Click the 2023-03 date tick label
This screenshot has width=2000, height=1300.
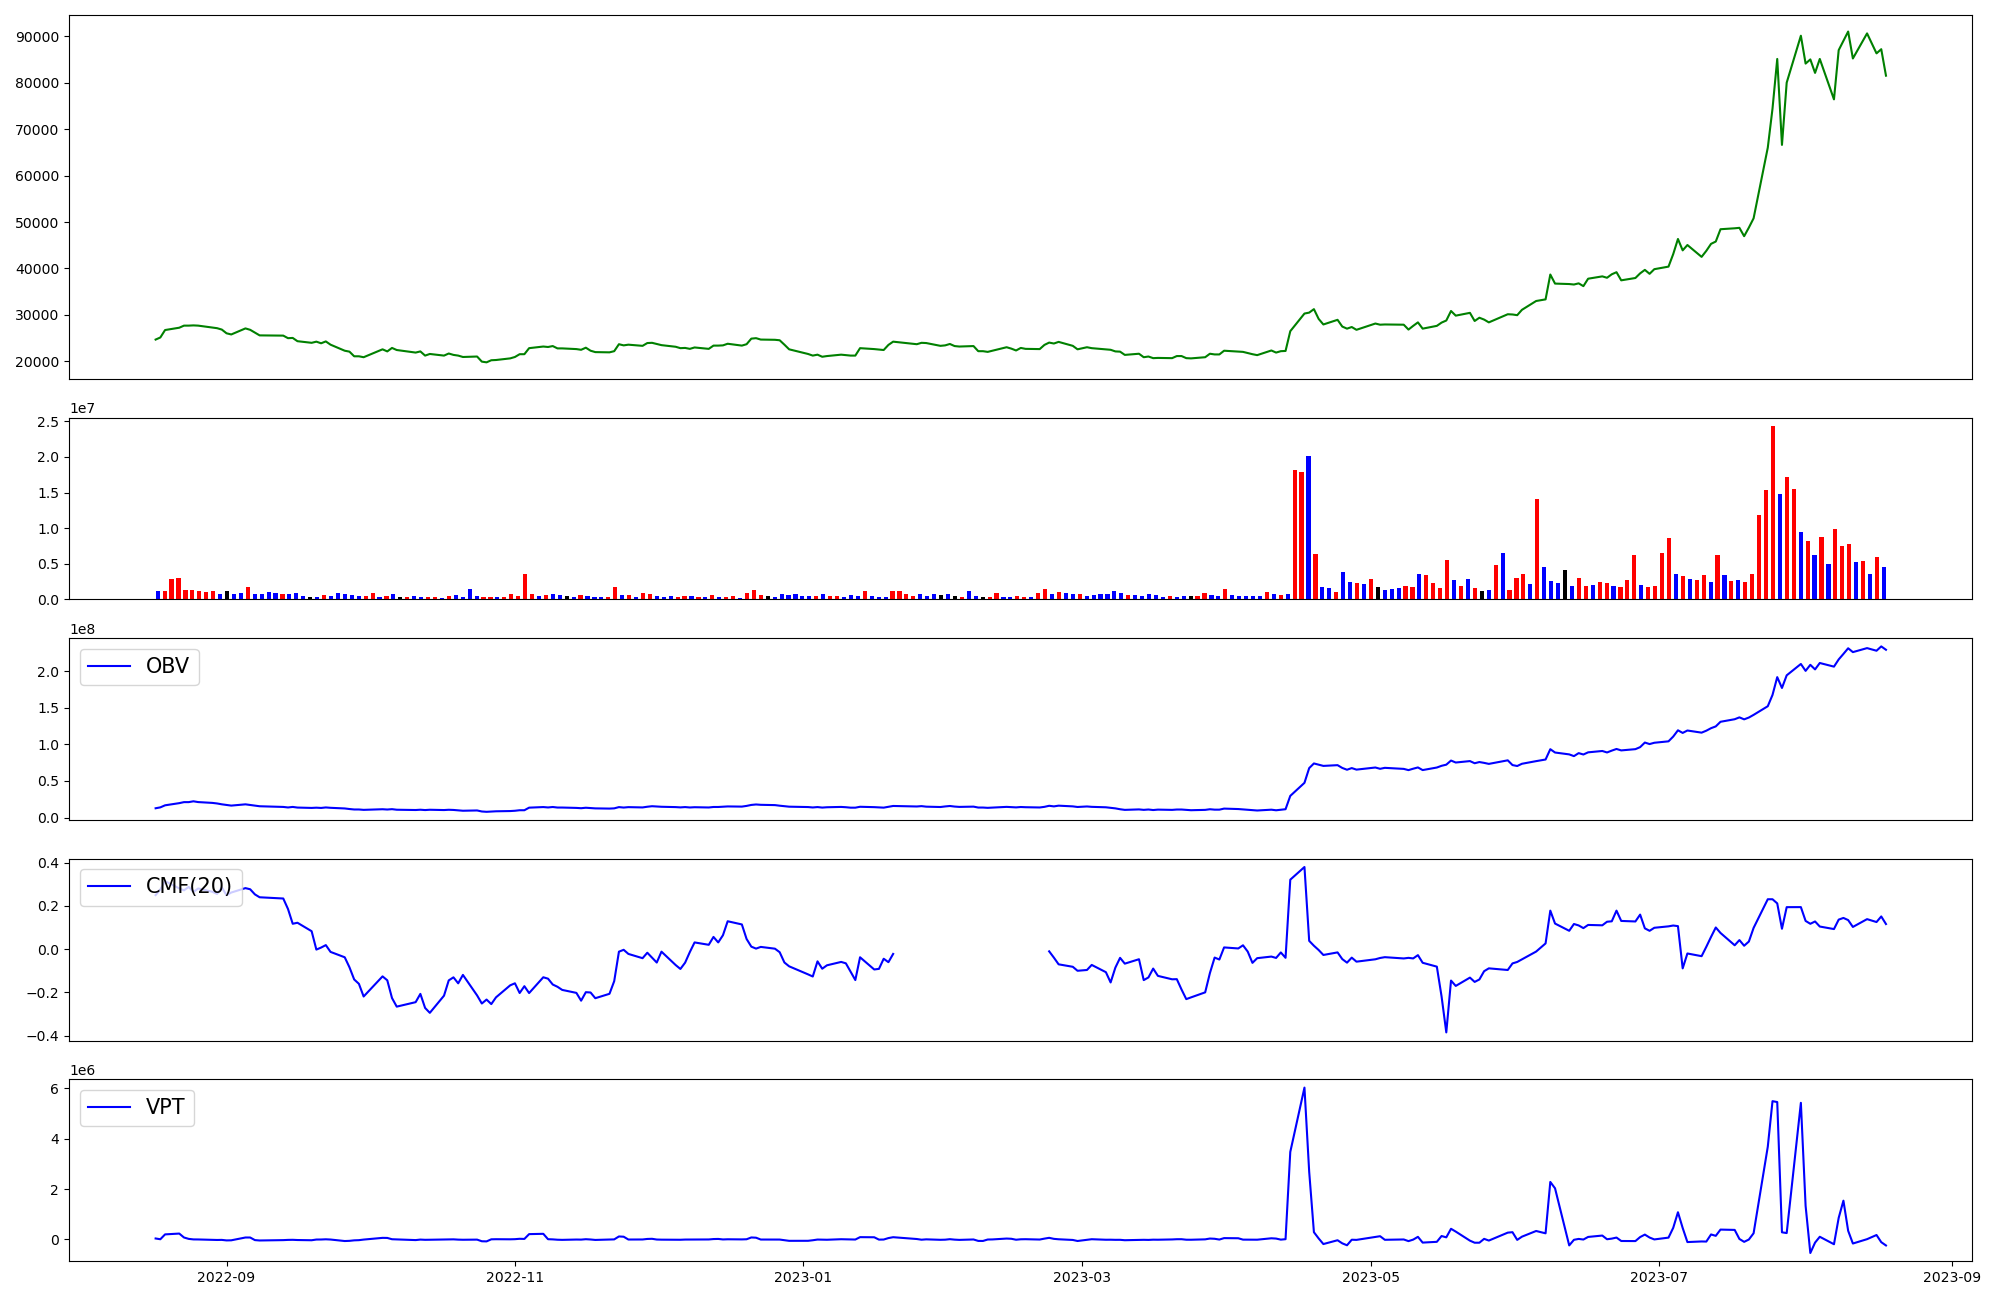pyautogui.click(x=1083, y=1277)
